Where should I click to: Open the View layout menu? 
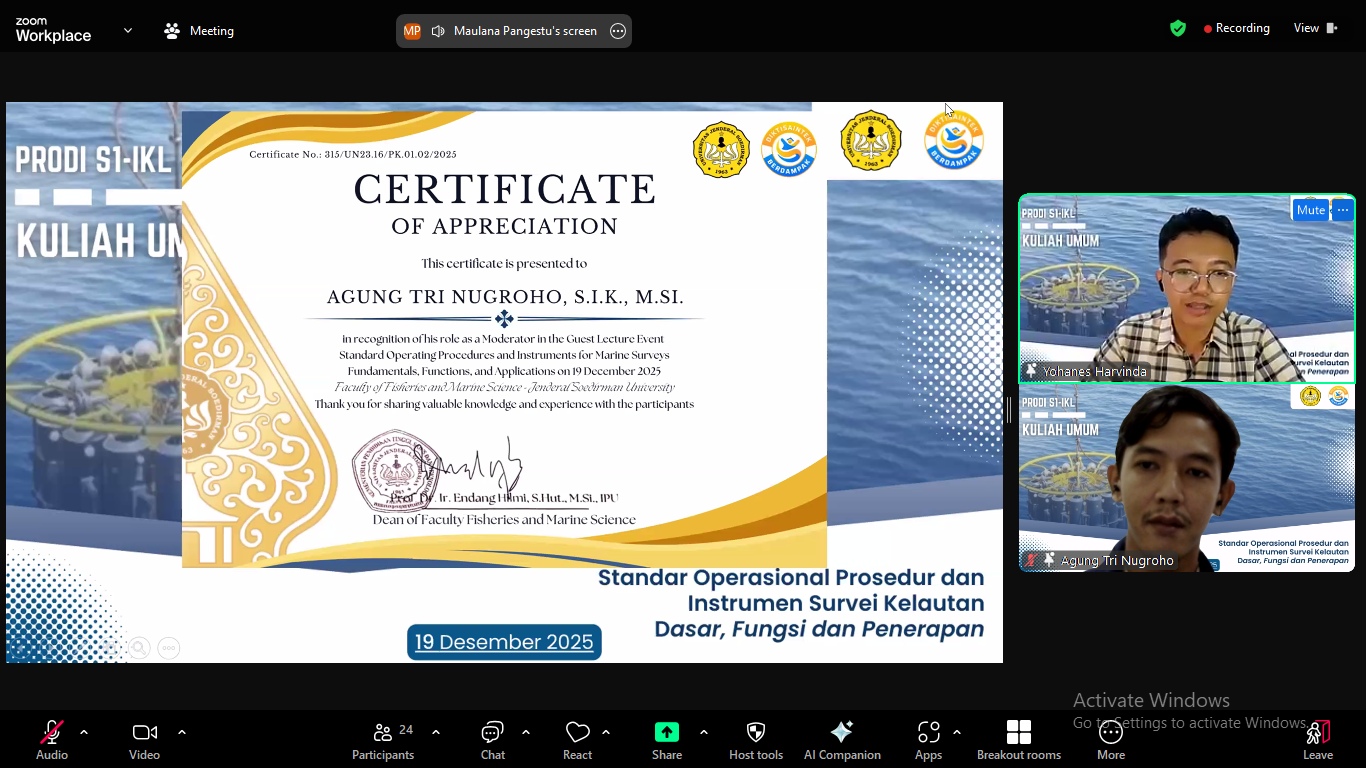(1315, 28)
